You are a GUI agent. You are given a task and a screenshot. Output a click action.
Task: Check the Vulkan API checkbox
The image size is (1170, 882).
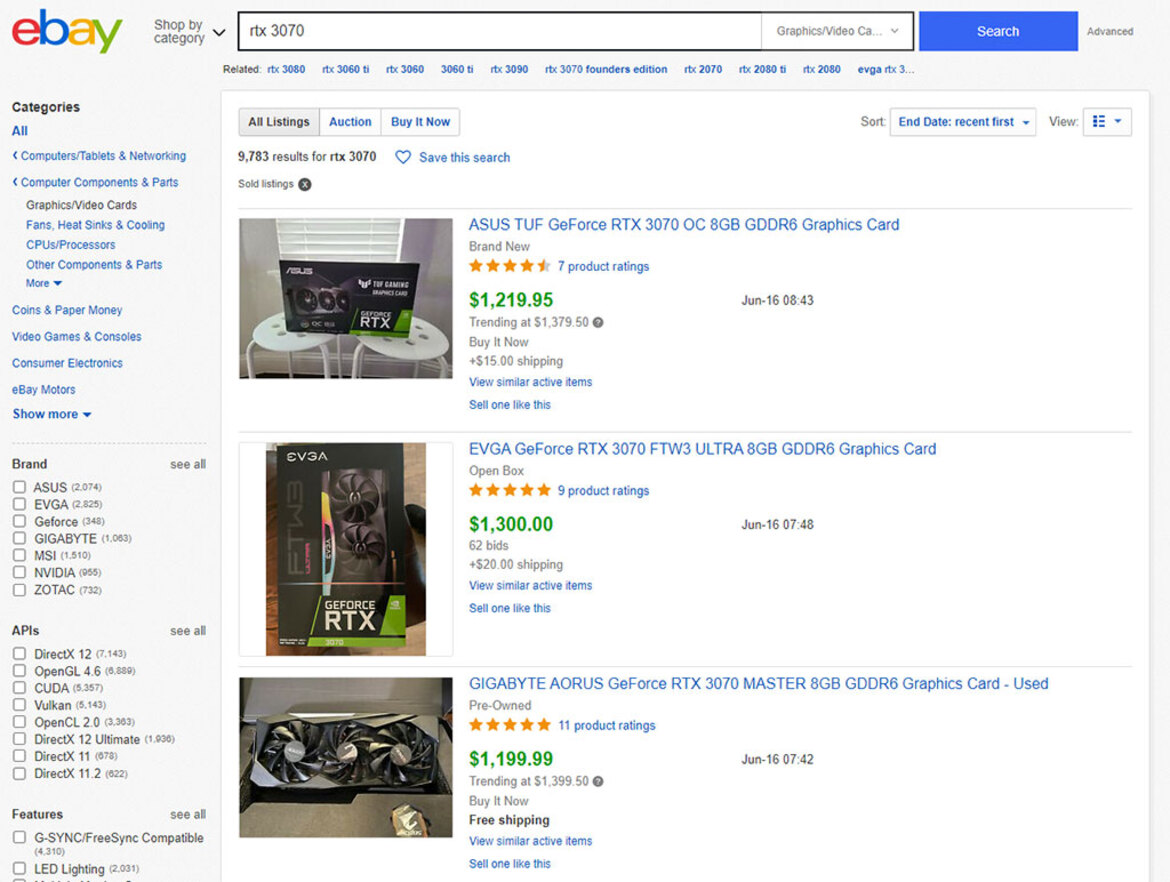click(x=19, y=706)
